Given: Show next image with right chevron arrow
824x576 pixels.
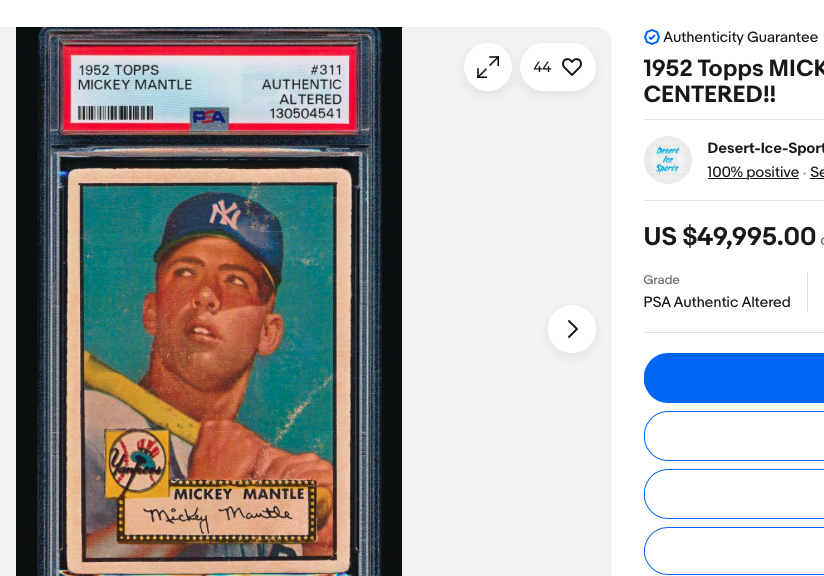Looking at the screenshot, I should [572, 329].
